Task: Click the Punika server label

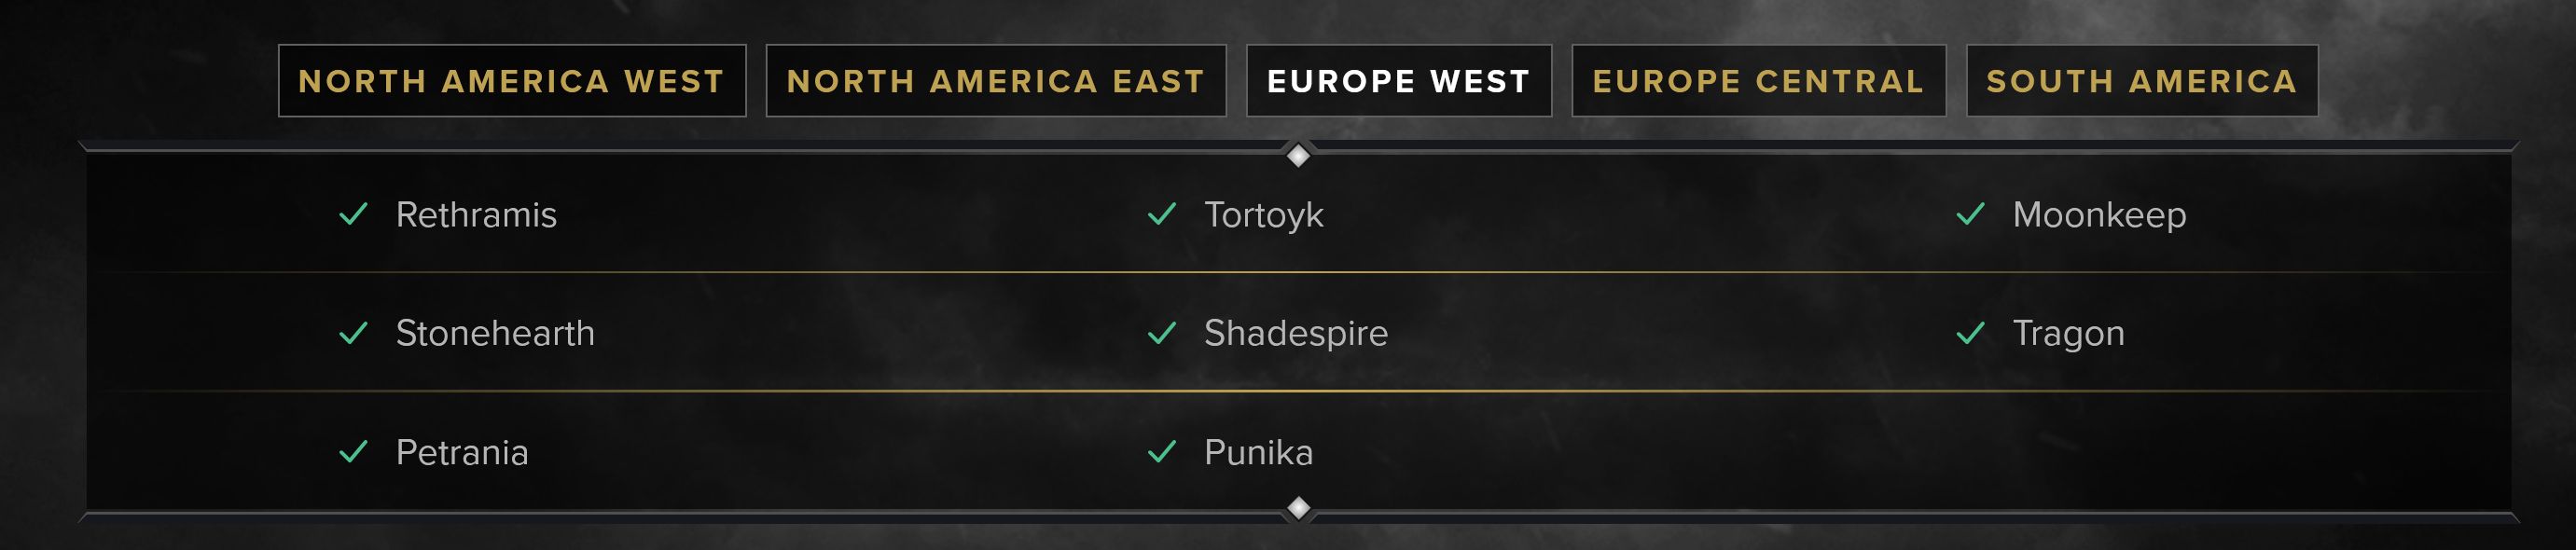Action: point(1258,453)
